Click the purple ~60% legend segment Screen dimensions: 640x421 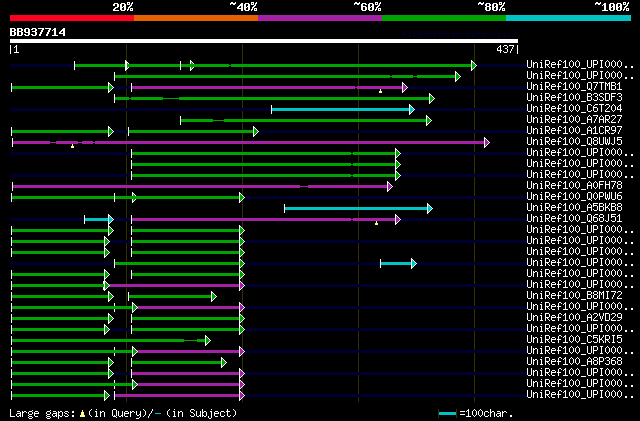[x=320, y=18]
